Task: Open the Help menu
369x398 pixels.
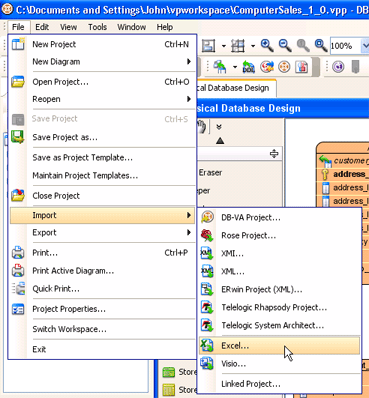Action: click(165, 27)
